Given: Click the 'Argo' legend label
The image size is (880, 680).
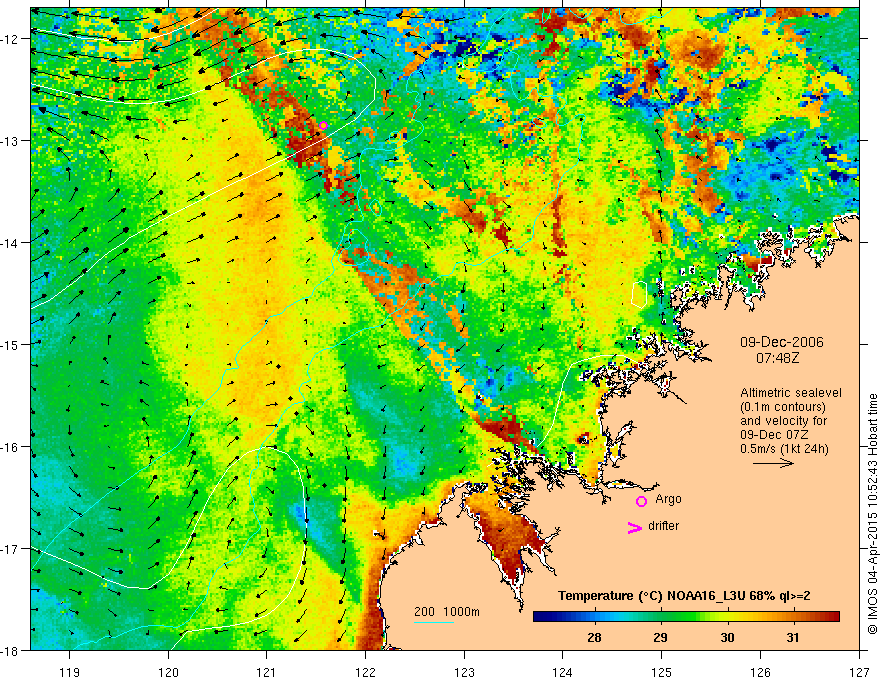Looking at the screenshot, I should tap(668, 499).
